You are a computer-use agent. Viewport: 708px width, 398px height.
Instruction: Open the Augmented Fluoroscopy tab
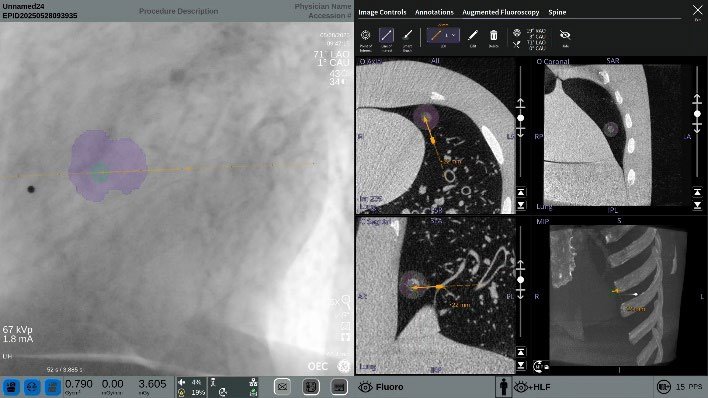pos(500,12)
